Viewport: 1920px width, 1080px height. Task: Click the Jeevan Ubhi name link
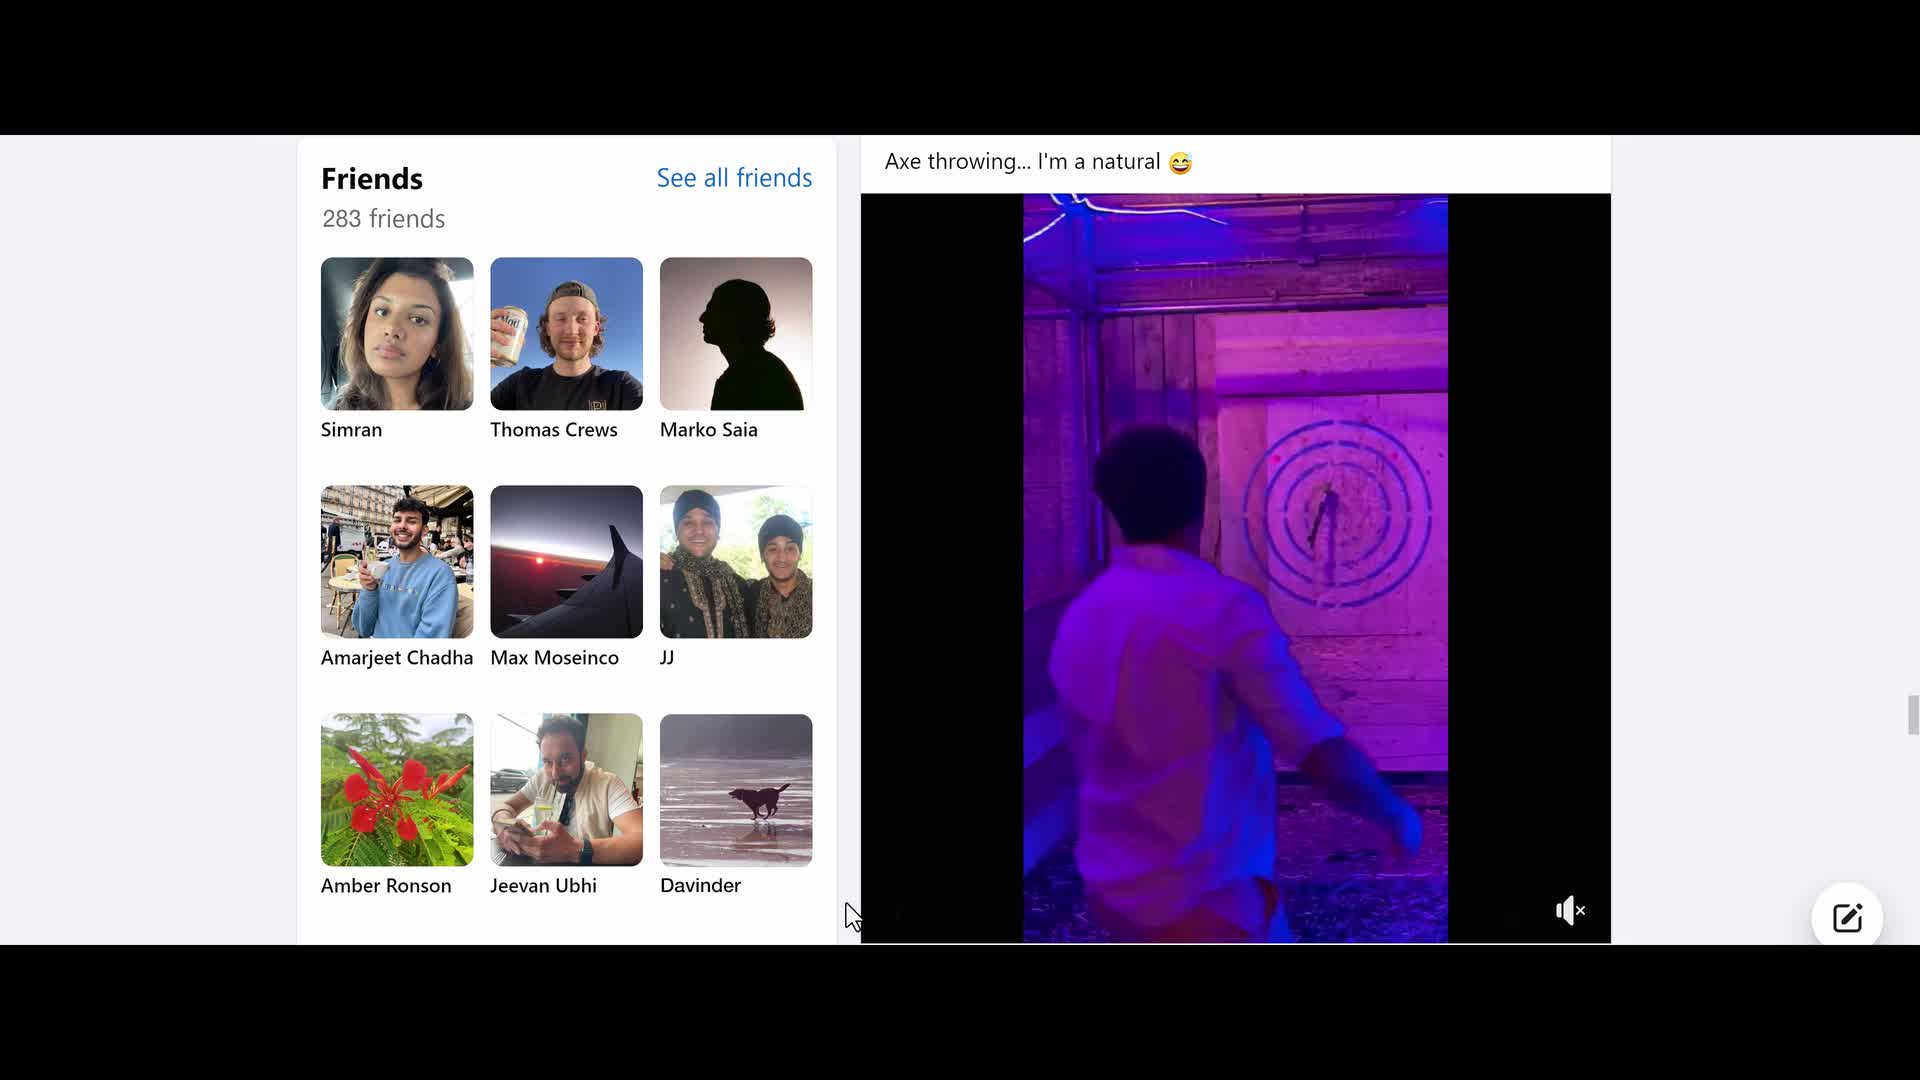click(543, 886)
